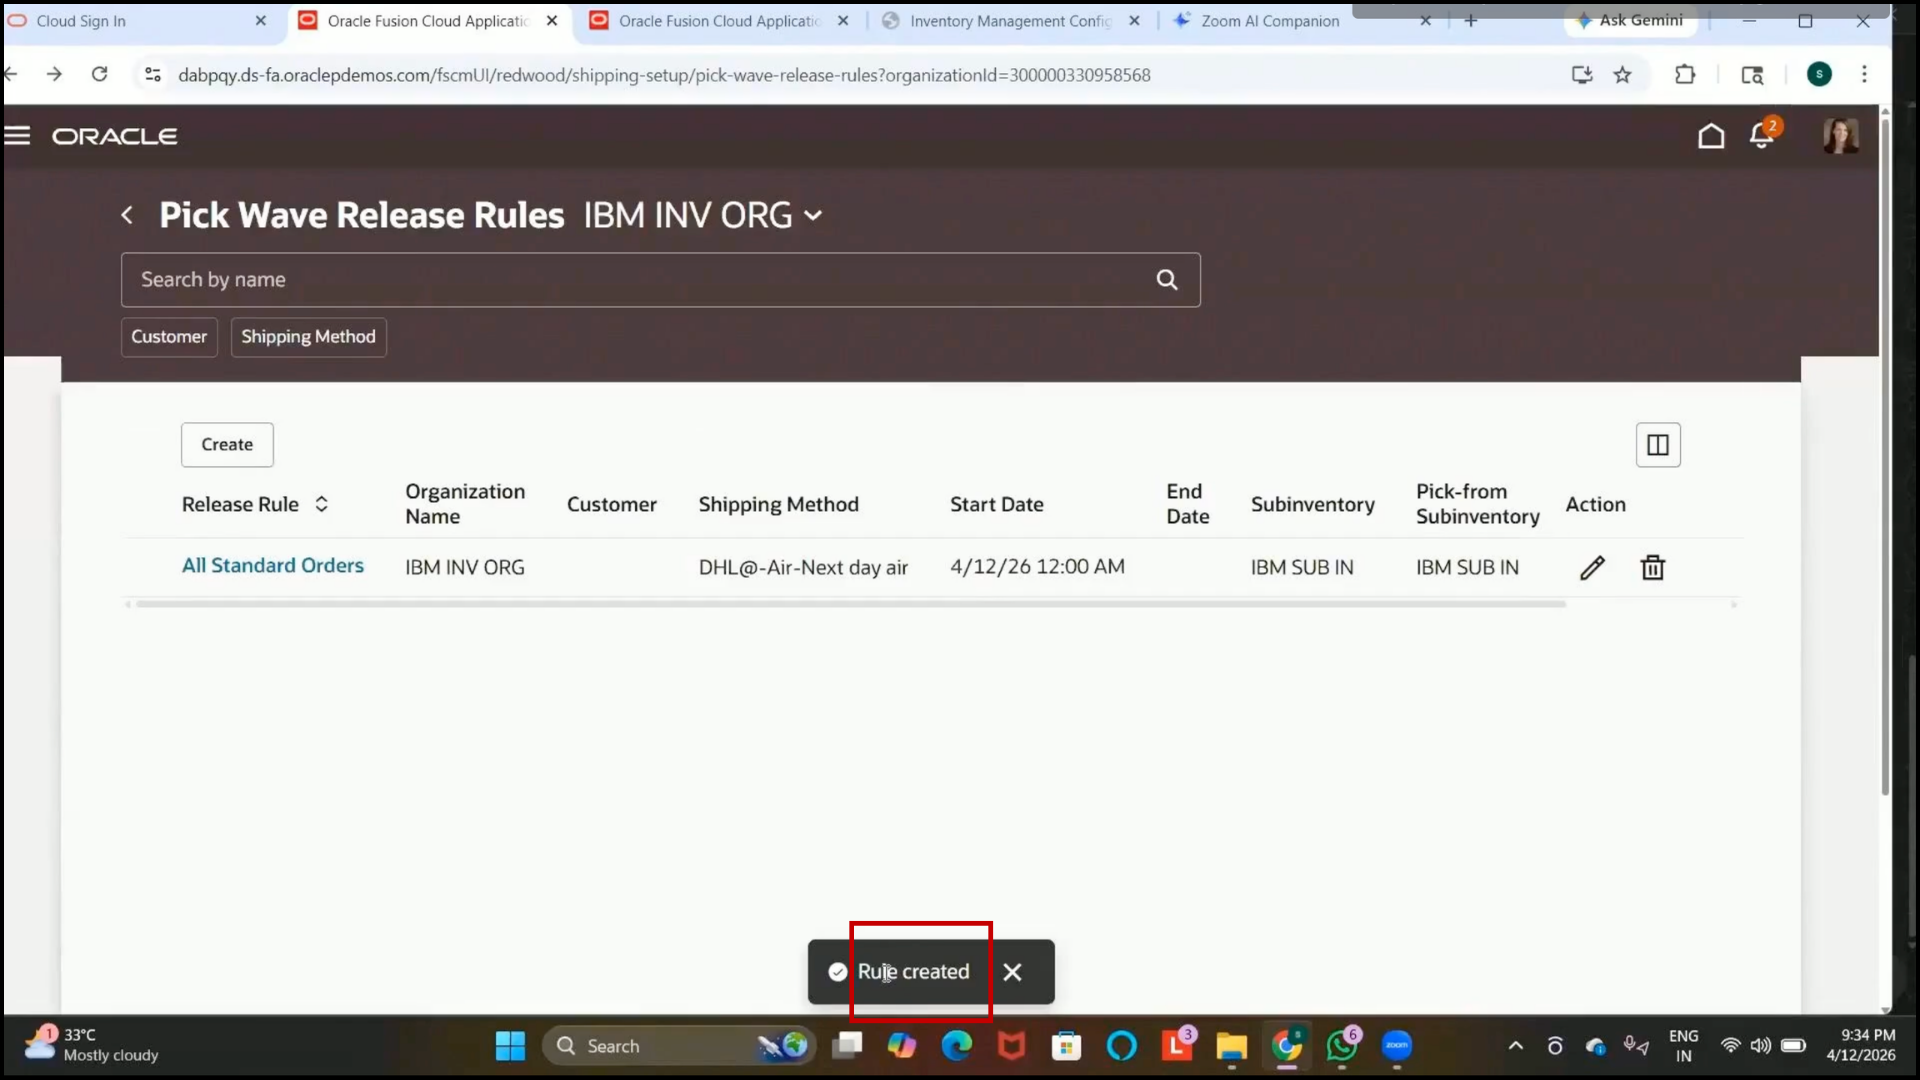Open a new browser tab
This screenshot has height=1080, width=1920.
(1470, 21)
